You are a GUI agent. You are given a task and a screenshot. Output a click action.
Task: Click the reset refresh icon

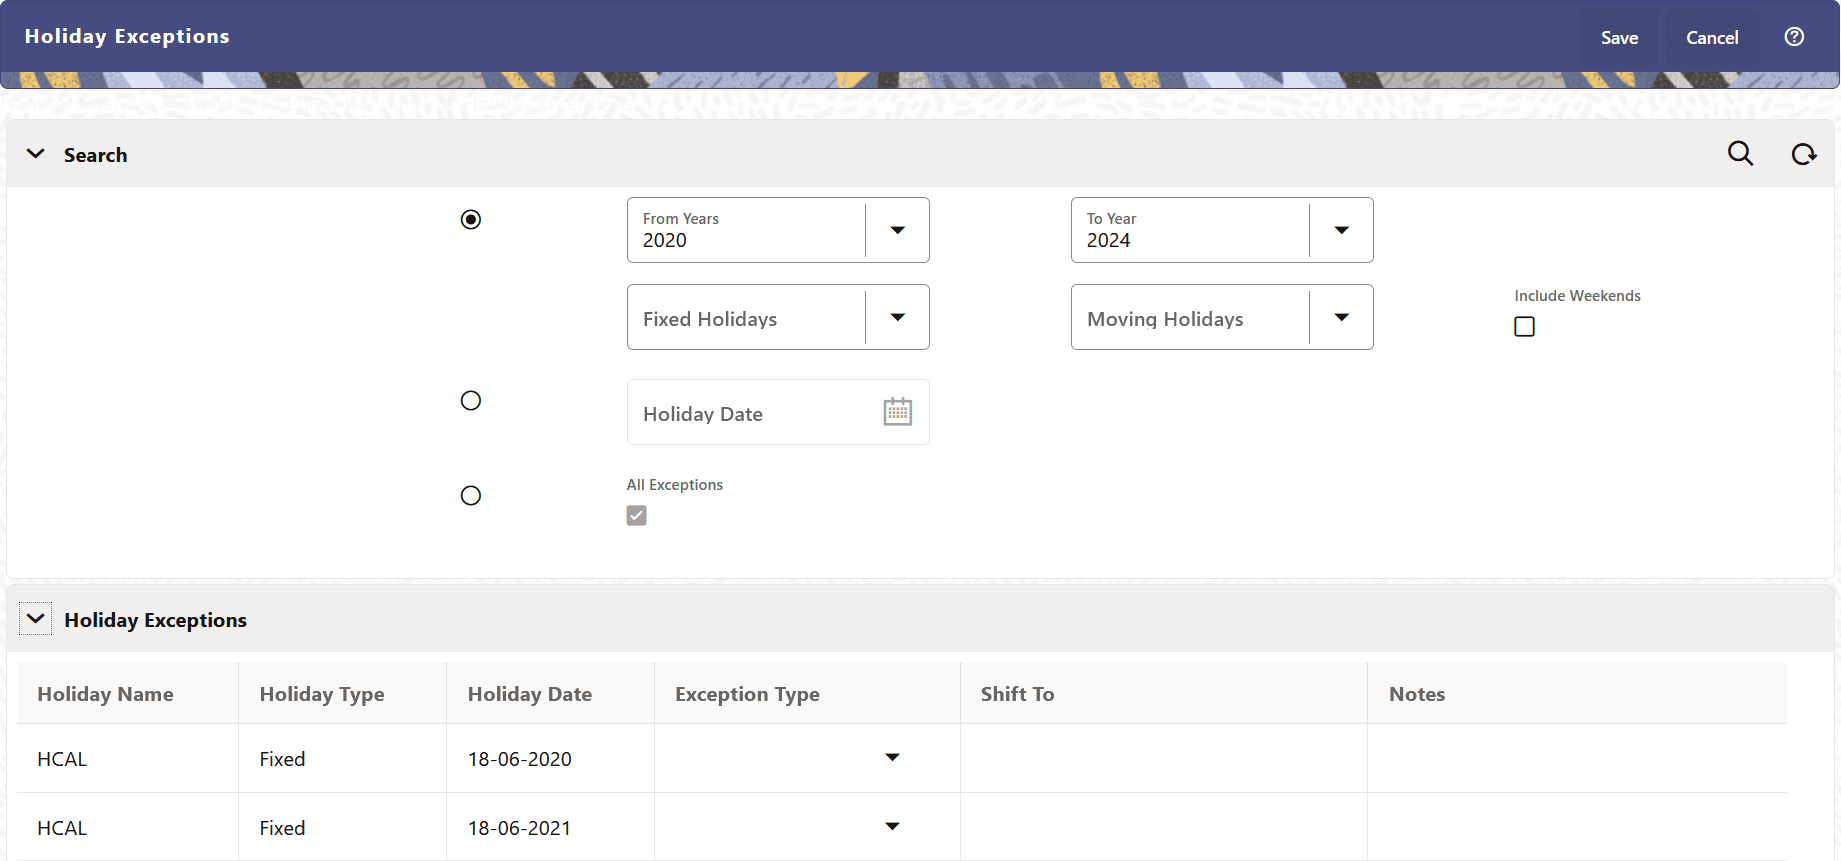coord(1803,154)
